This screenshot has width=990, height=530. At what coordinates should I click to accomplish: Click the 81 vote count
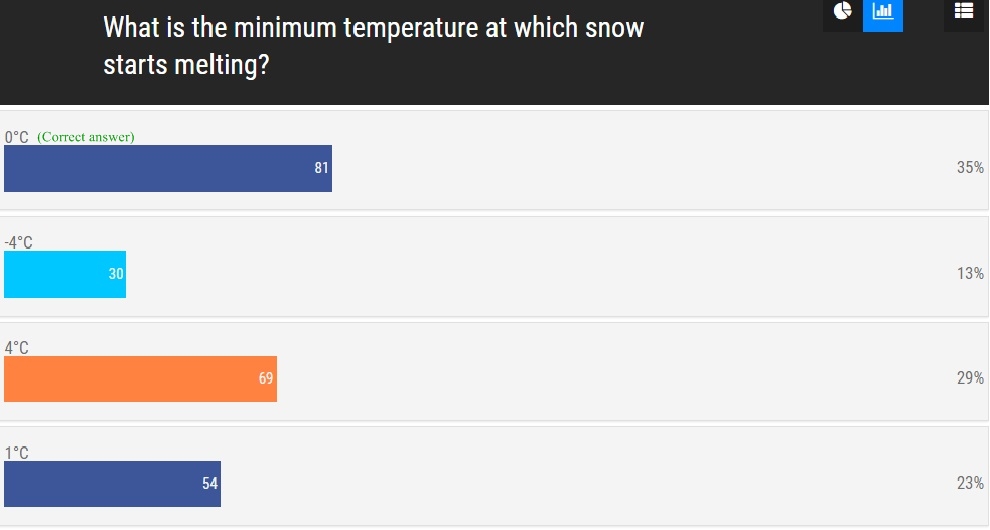pyautogui.click(x=321, y=168)
